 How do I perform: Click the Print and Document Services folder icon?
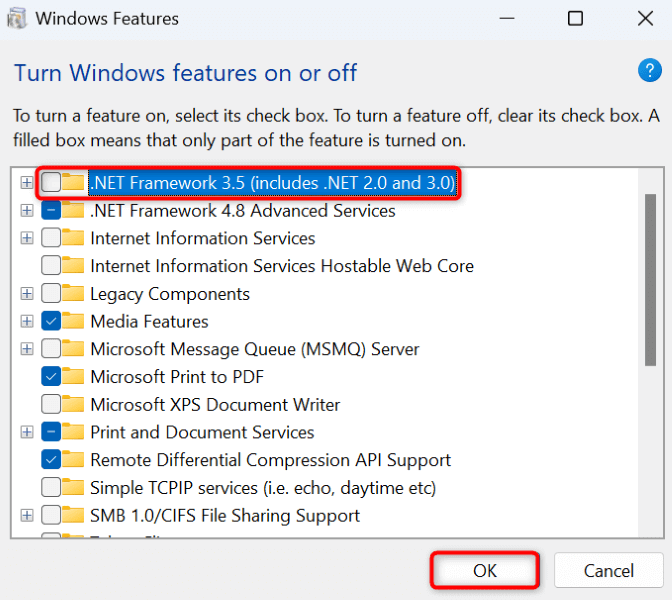[73, 433]
